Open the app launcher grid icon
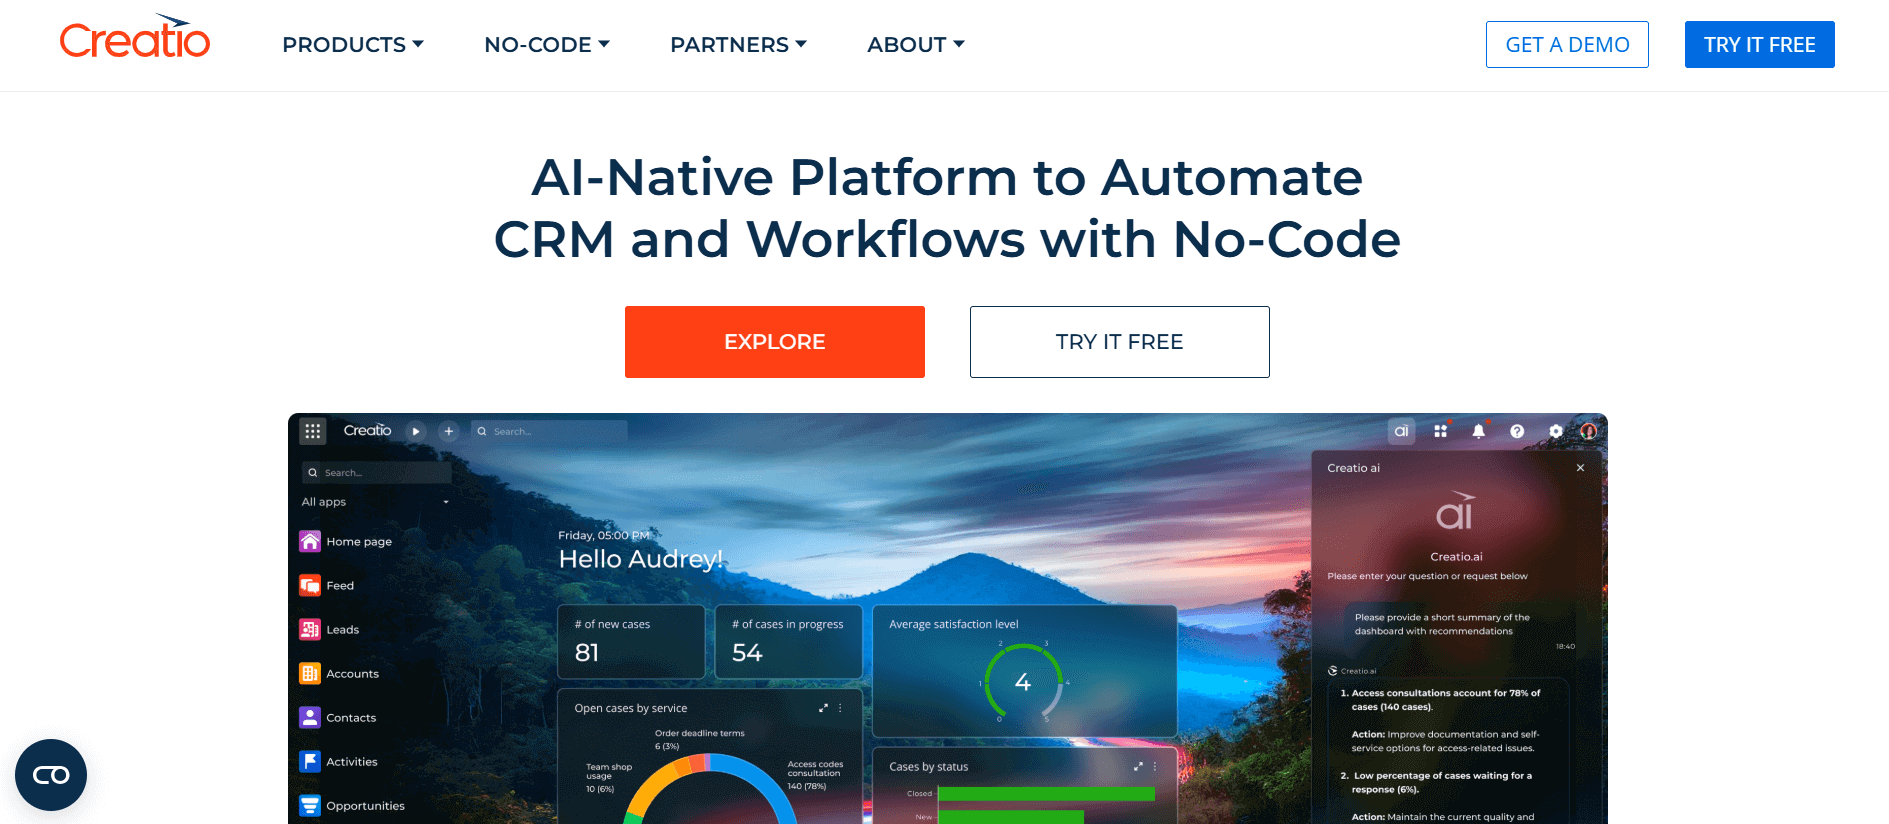The height and width of the screenshot is (824, 1889). coord(313,431)
